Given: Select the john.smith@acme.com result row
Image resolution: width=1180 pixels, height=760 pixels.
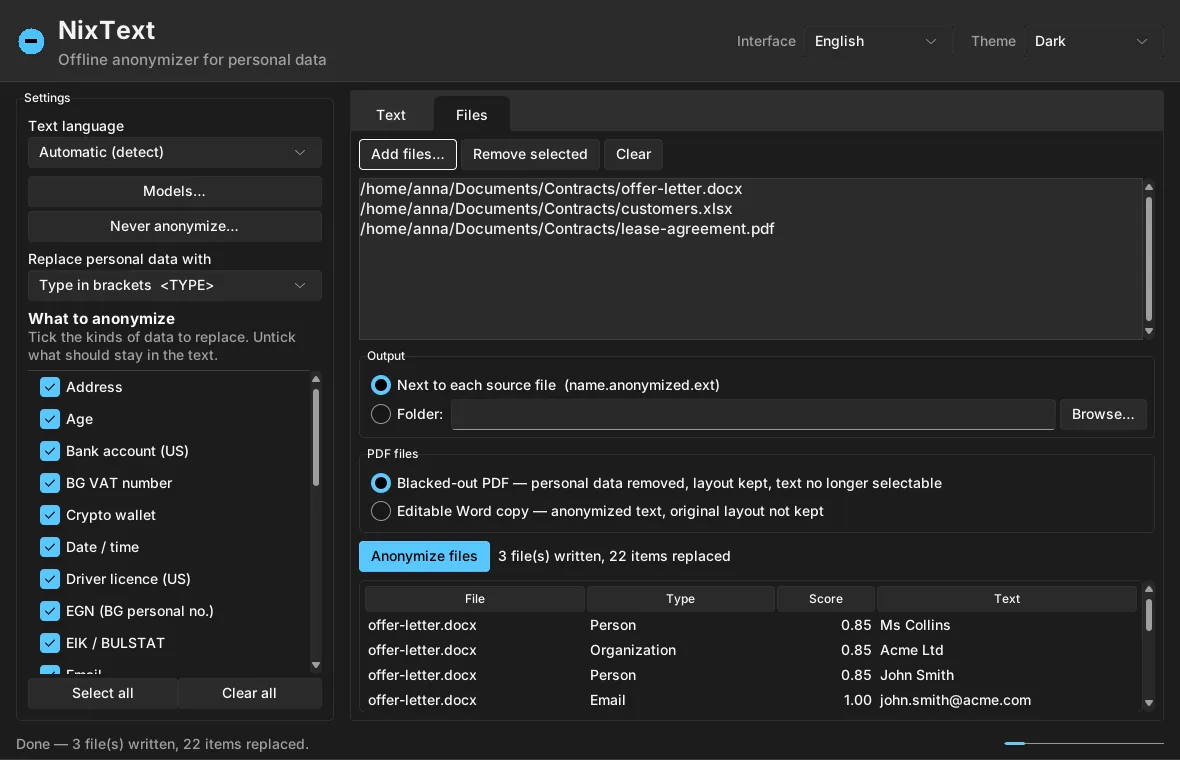Looking at the screenshot, I should tap(751, 700).
